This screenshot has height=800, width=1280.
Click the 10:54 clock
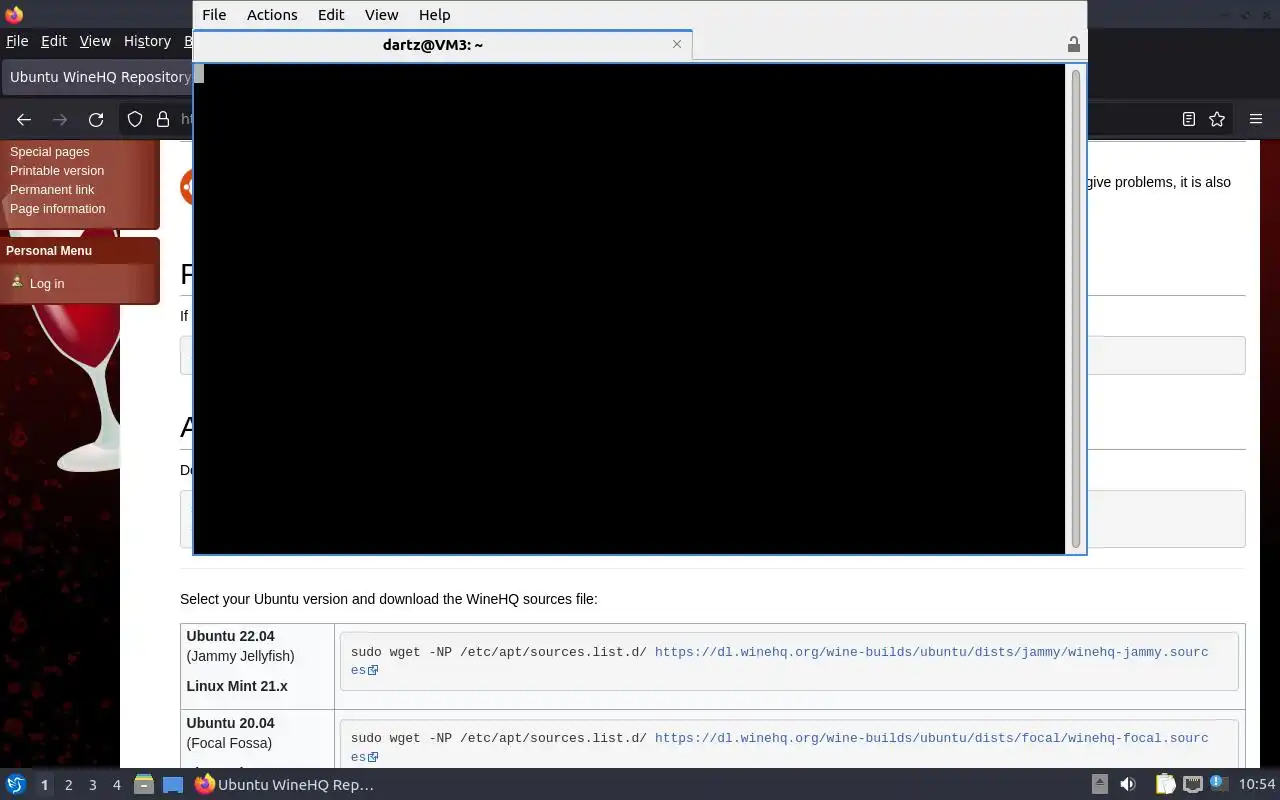tap(1257, 785)
